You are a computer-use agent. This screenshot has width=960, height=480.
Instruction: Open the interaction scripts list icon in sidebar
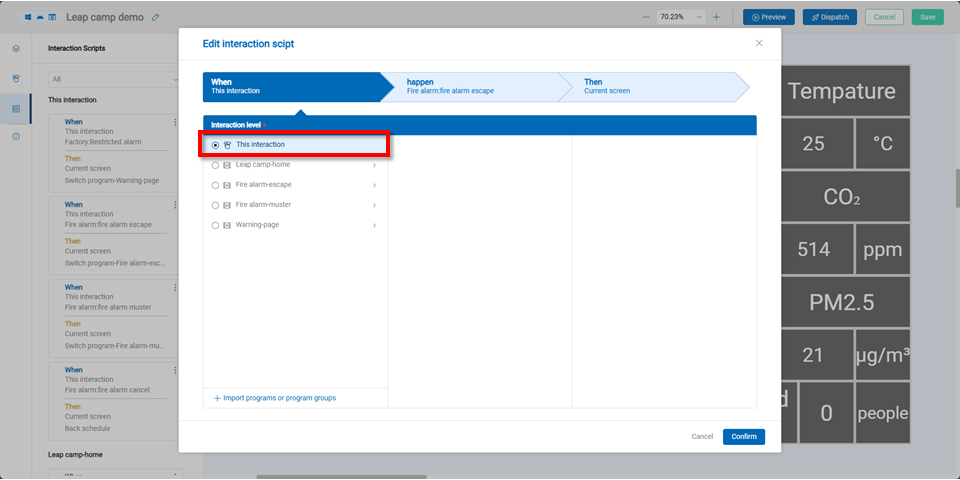click(x=16, y=108)
